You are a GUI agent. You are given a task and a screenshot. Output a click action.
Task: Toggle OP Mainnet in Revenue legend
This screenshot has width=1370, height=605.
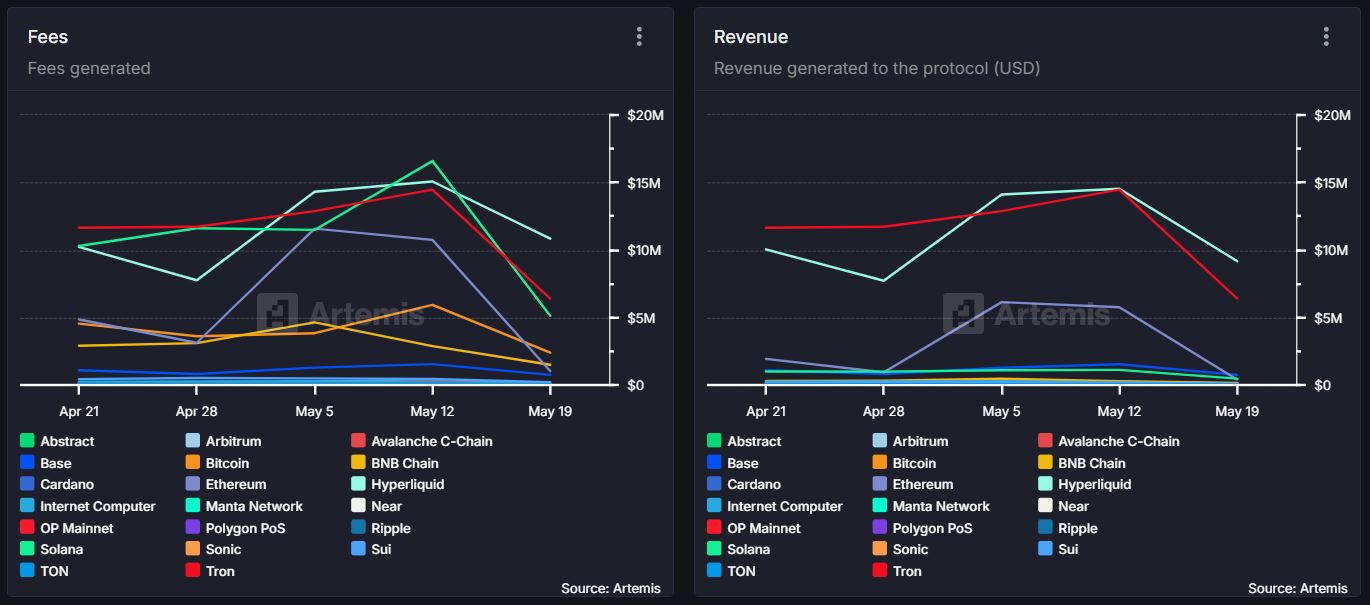754,528
